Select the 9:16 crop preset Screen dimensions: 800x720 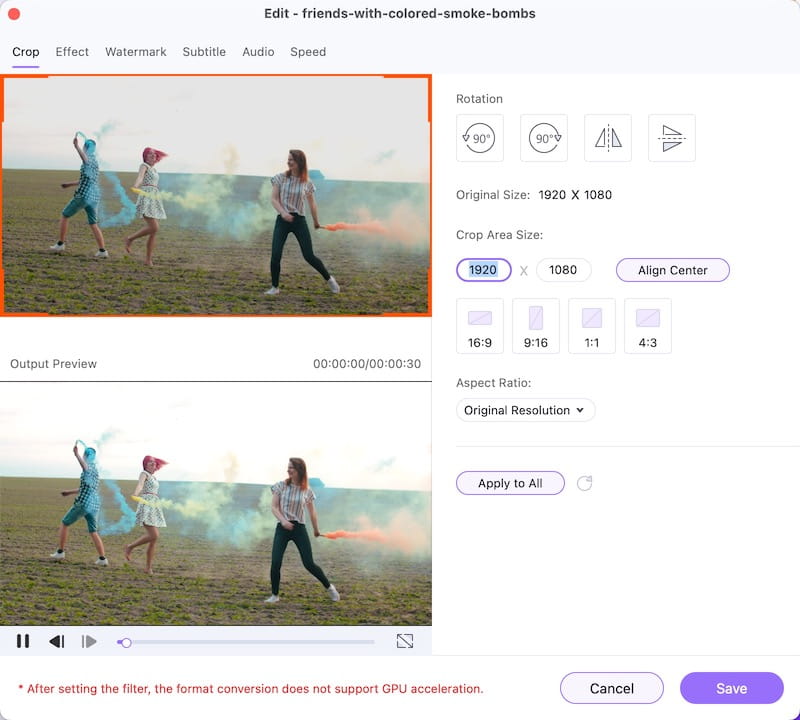coord(536,326)
